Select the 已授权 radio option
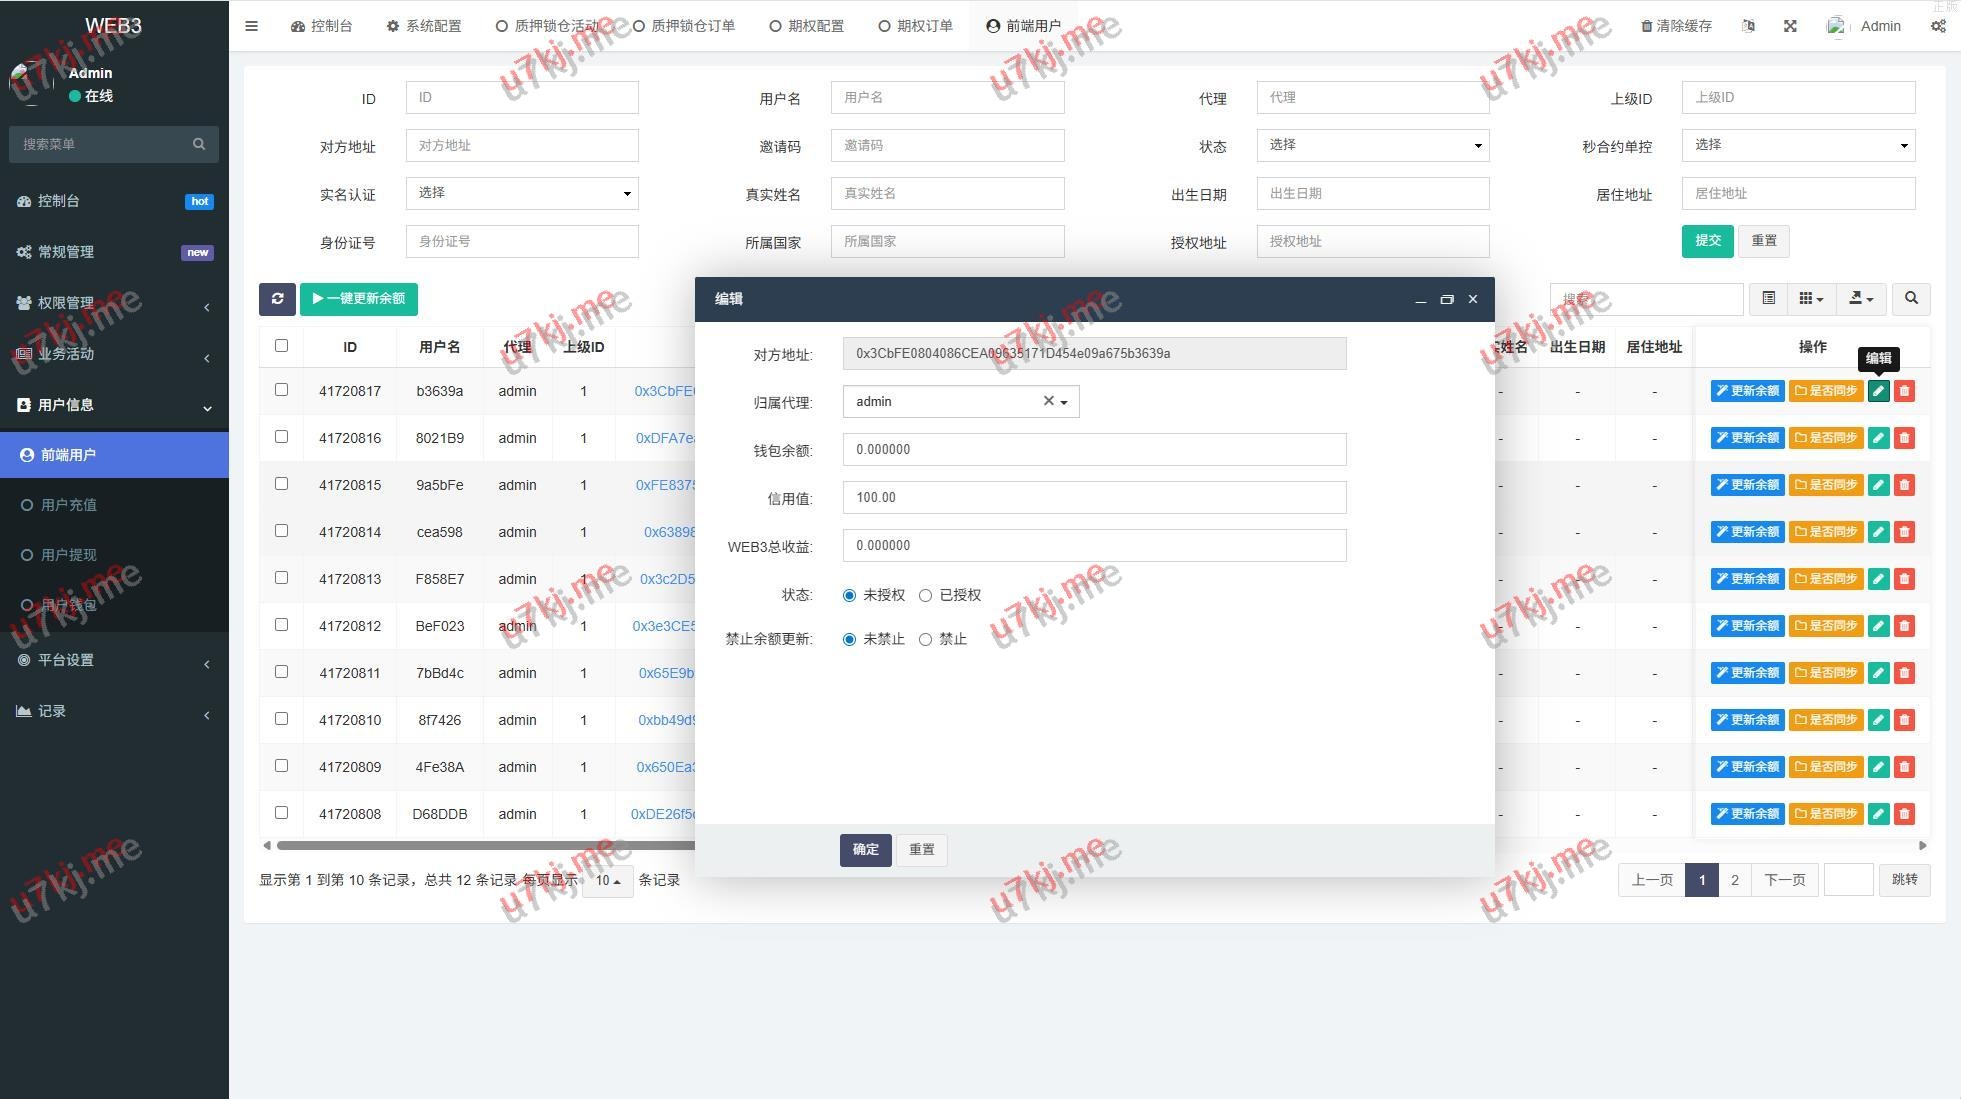 (926, 595)
